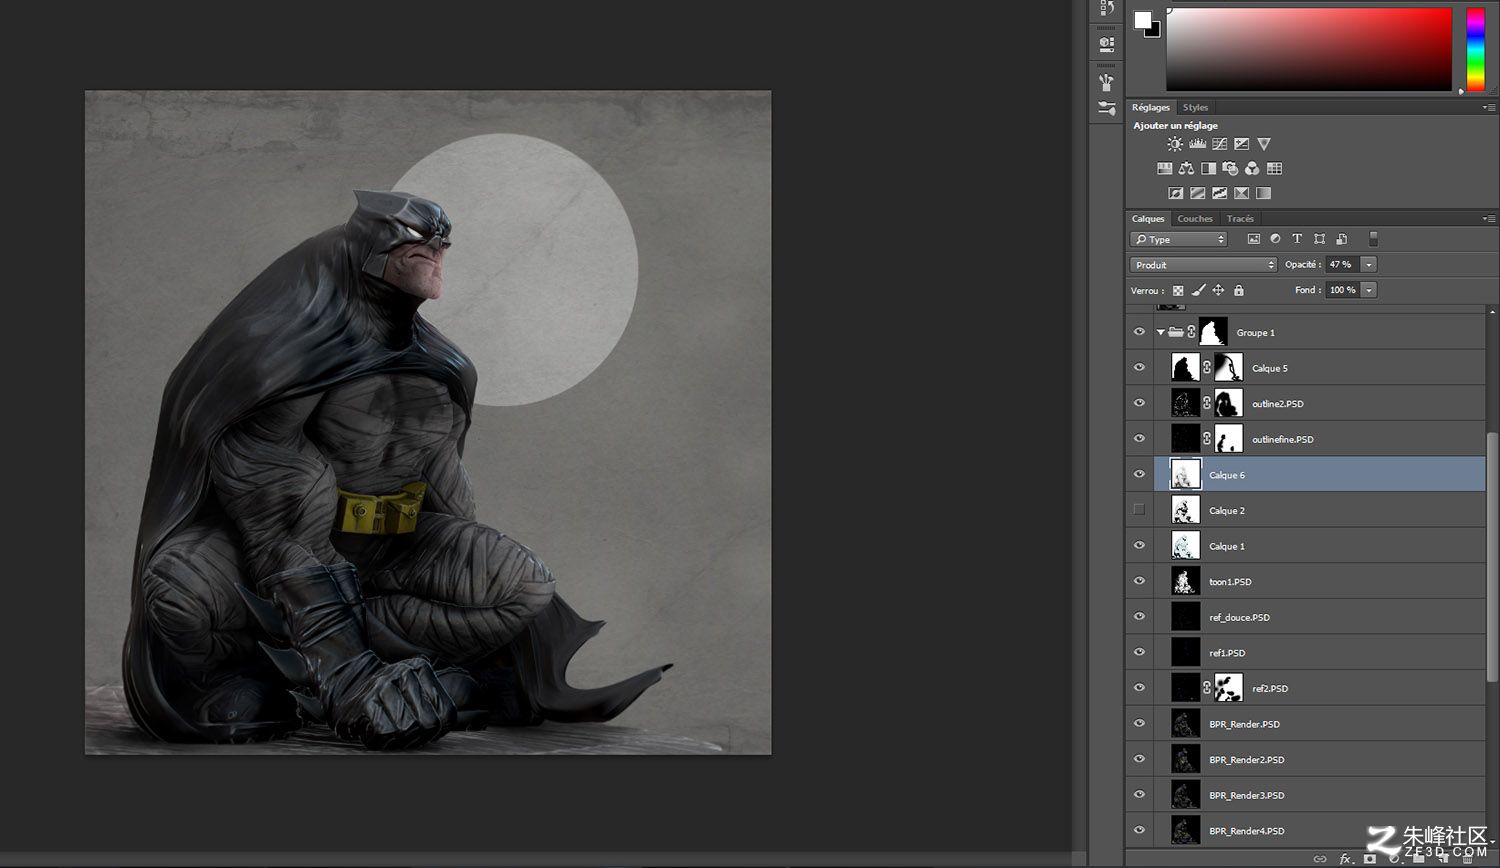Switch to the Styles tab

[1195, 107]
